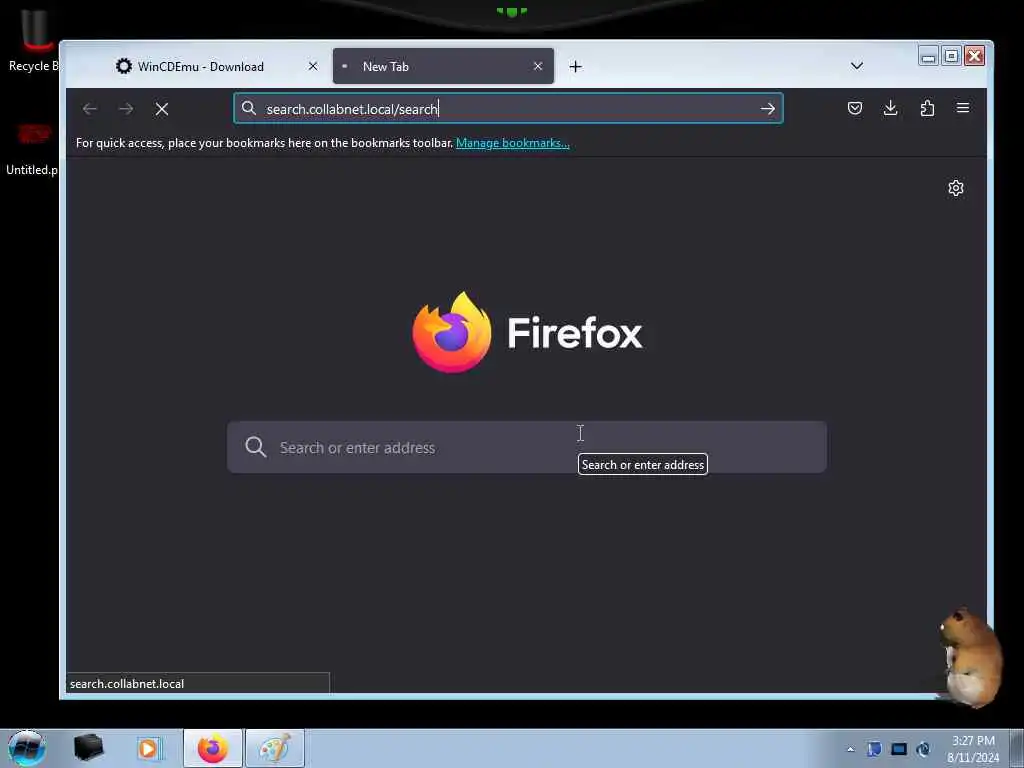This screenshot has width=1024, height=768.
Task: Open the clock showing 3:27 PM
Action: point(973,749)
